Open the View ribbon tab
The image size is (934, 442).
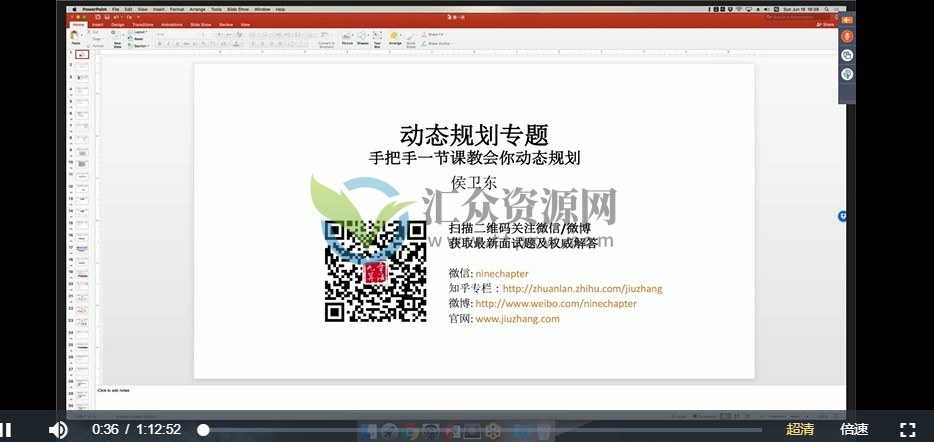click(x=245, y=24)
